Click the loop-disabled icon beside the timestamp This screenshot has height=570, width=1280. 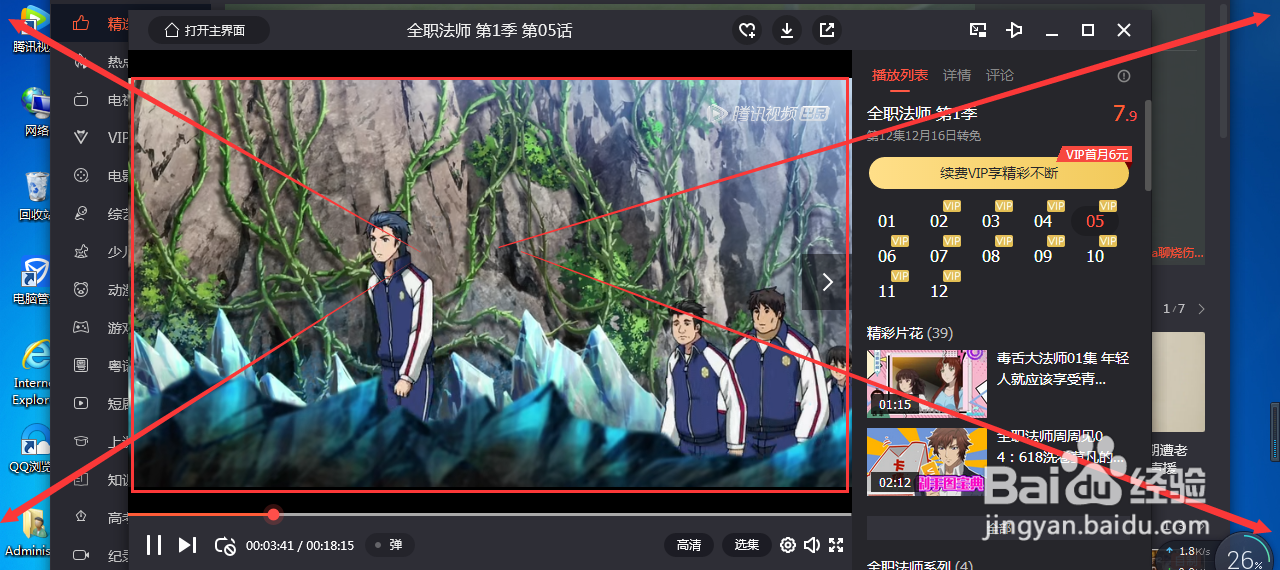tap(225, 545)
